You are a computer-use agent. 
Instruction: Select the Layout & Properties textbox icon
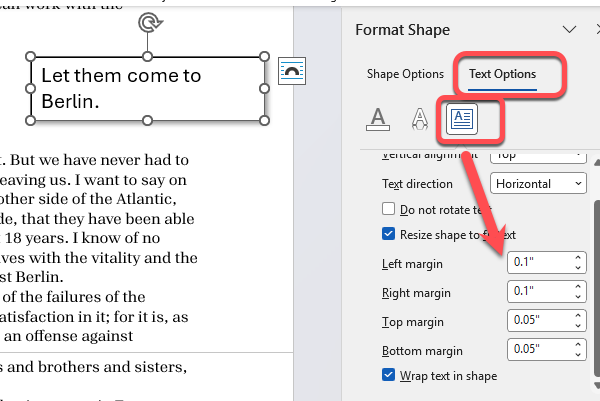463,118
